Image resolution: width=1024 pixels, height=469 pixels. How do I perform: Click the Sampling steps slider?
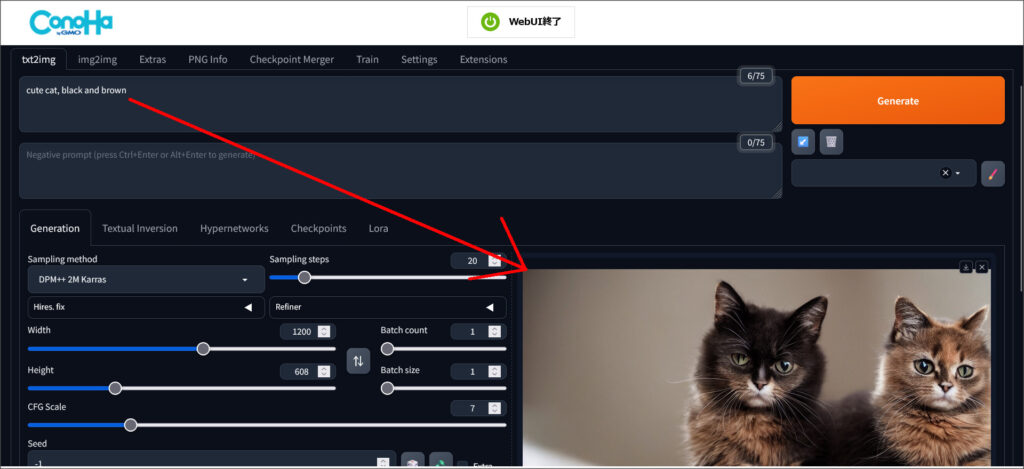(x=387, y=277)
